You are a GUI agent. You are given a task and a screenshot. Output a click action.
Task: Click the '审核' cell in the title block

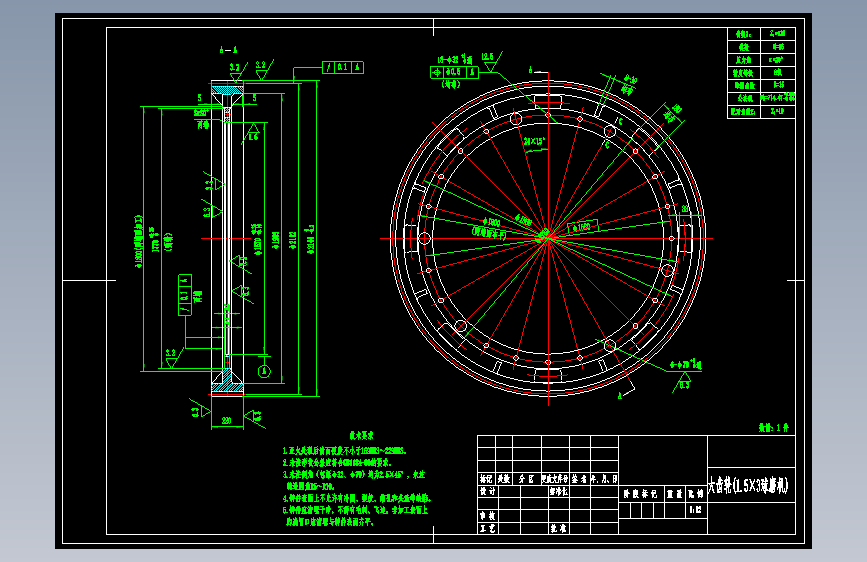(487, 516)
